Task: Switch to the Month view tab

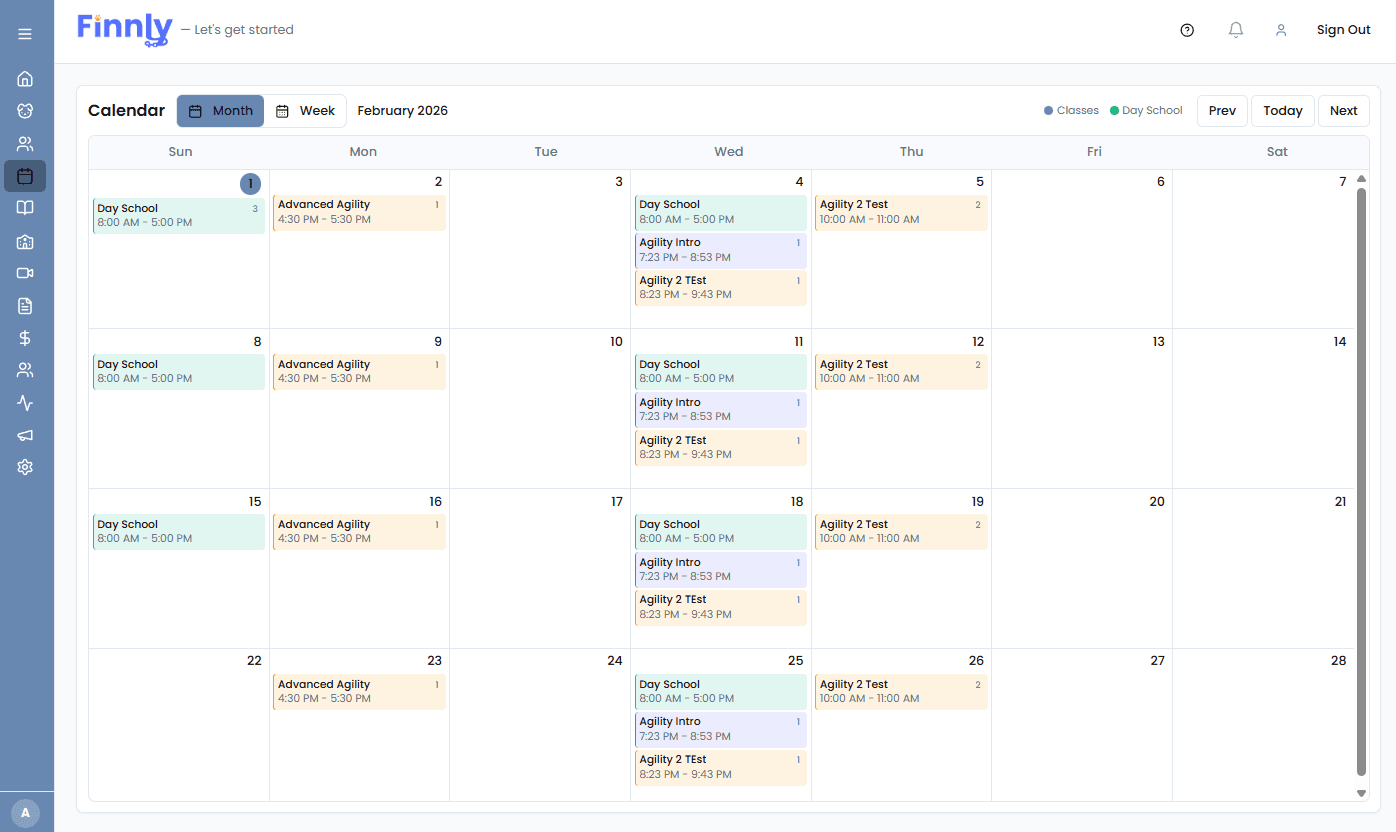Action: tap(220, 110)
